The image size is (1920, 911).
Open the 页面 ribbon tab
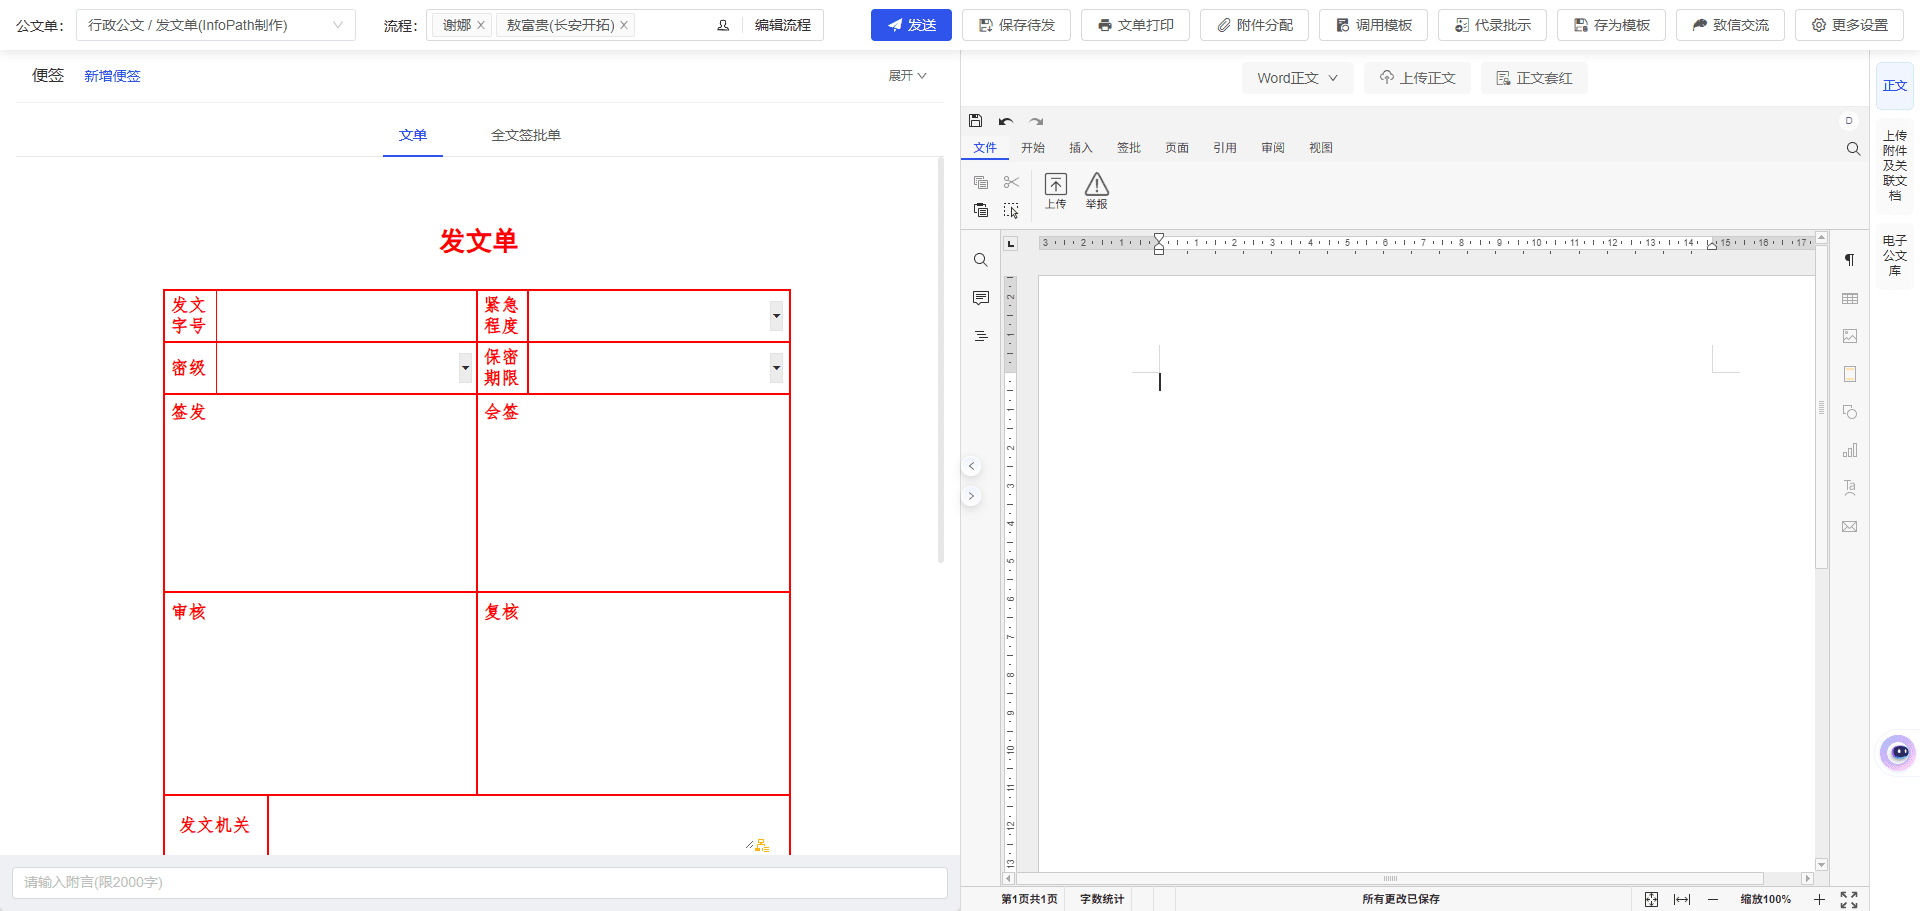coord(1177,148)
